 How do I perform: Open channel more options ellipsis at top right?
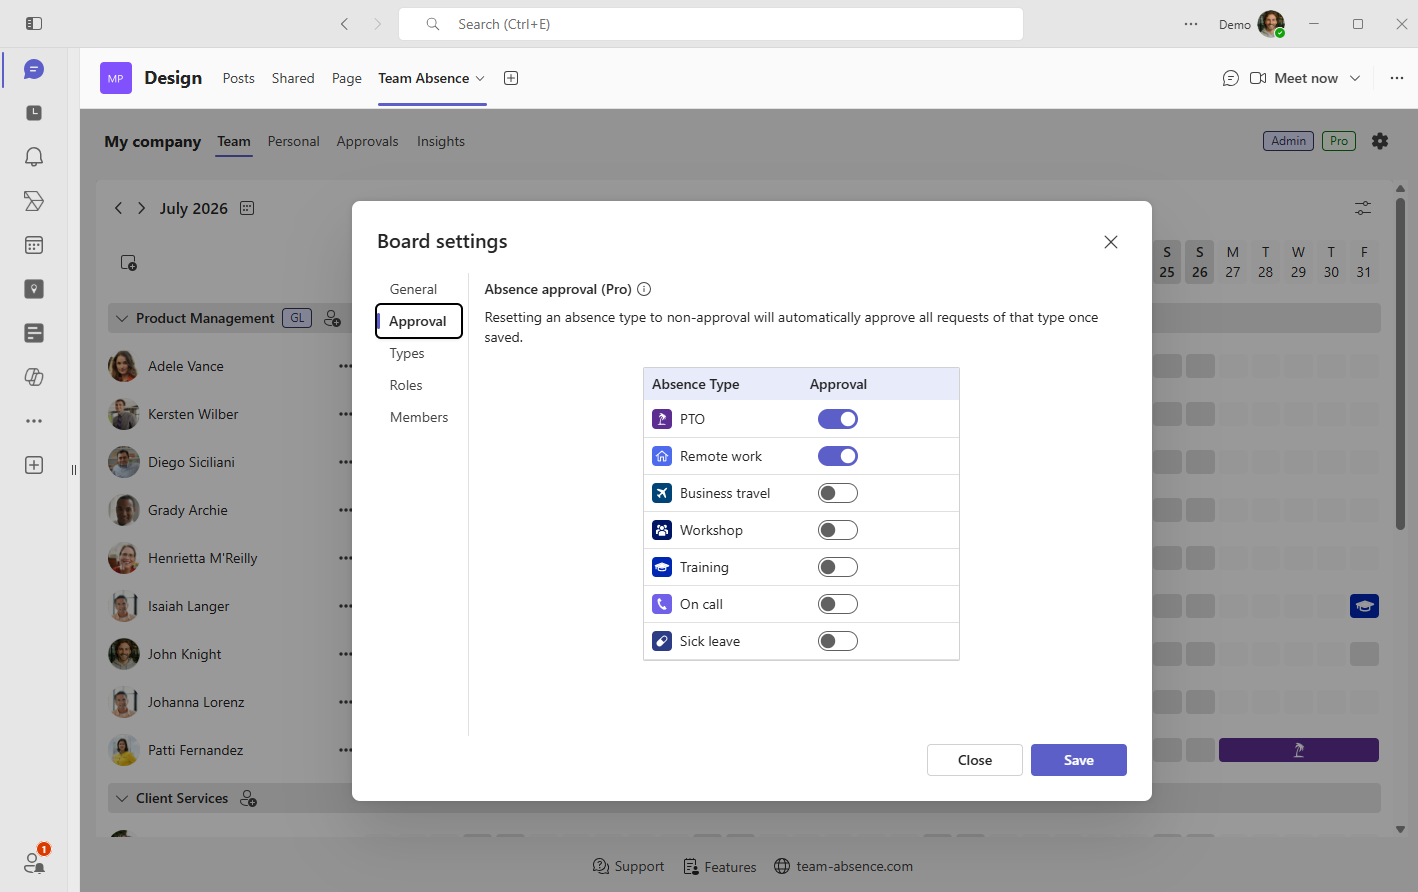pyautogui.click(x=1397, y=78)
